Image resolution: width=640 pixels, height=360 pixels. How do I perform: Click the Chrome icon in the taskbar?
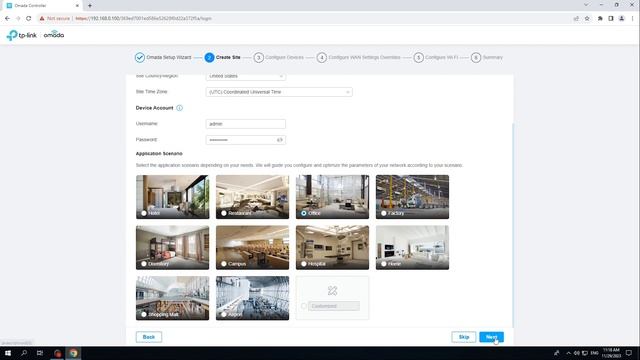[73, 353]
